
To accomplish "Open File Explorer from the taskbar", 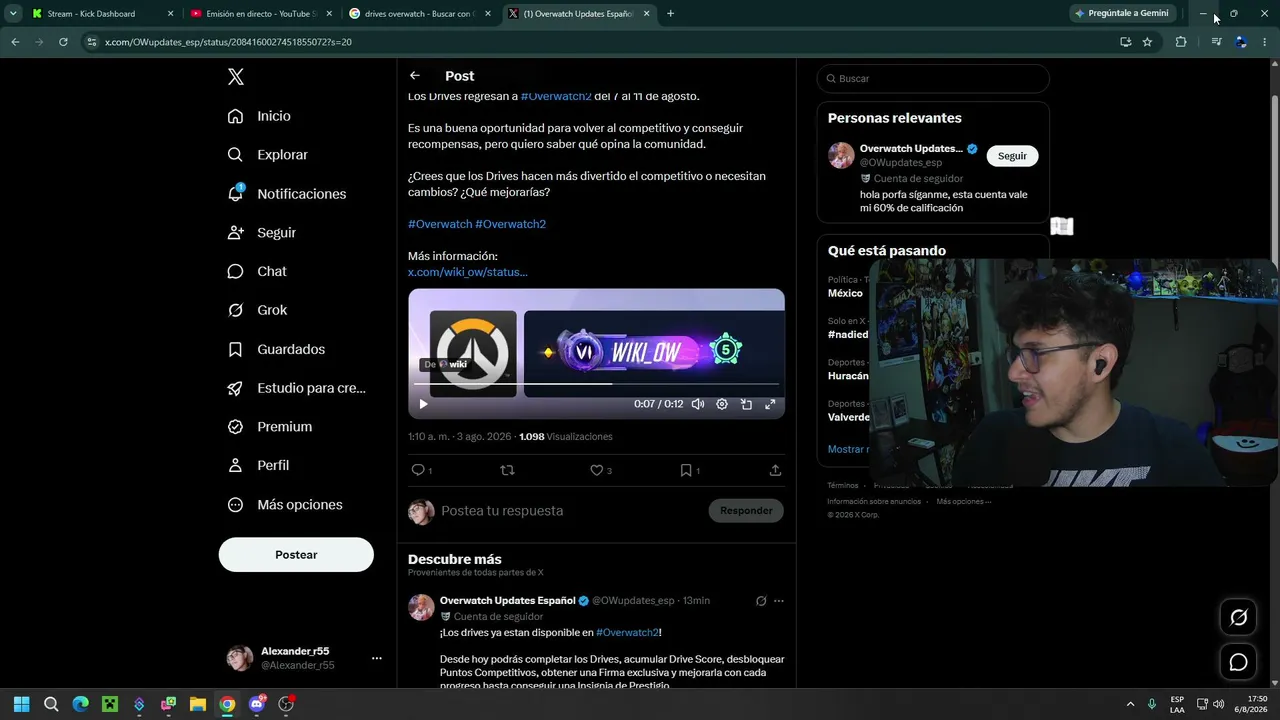I will point(198,704).
